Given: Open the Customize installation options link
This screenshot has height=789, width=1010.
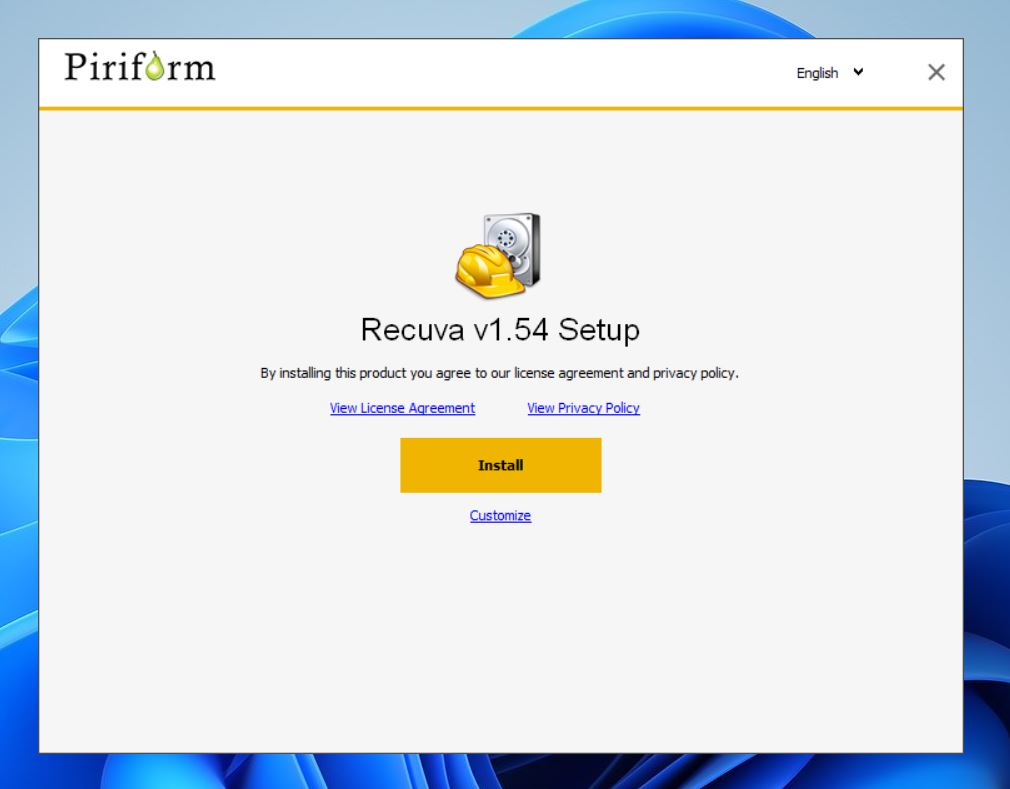Looking at the screenshot, I should (x=500, y=515).
